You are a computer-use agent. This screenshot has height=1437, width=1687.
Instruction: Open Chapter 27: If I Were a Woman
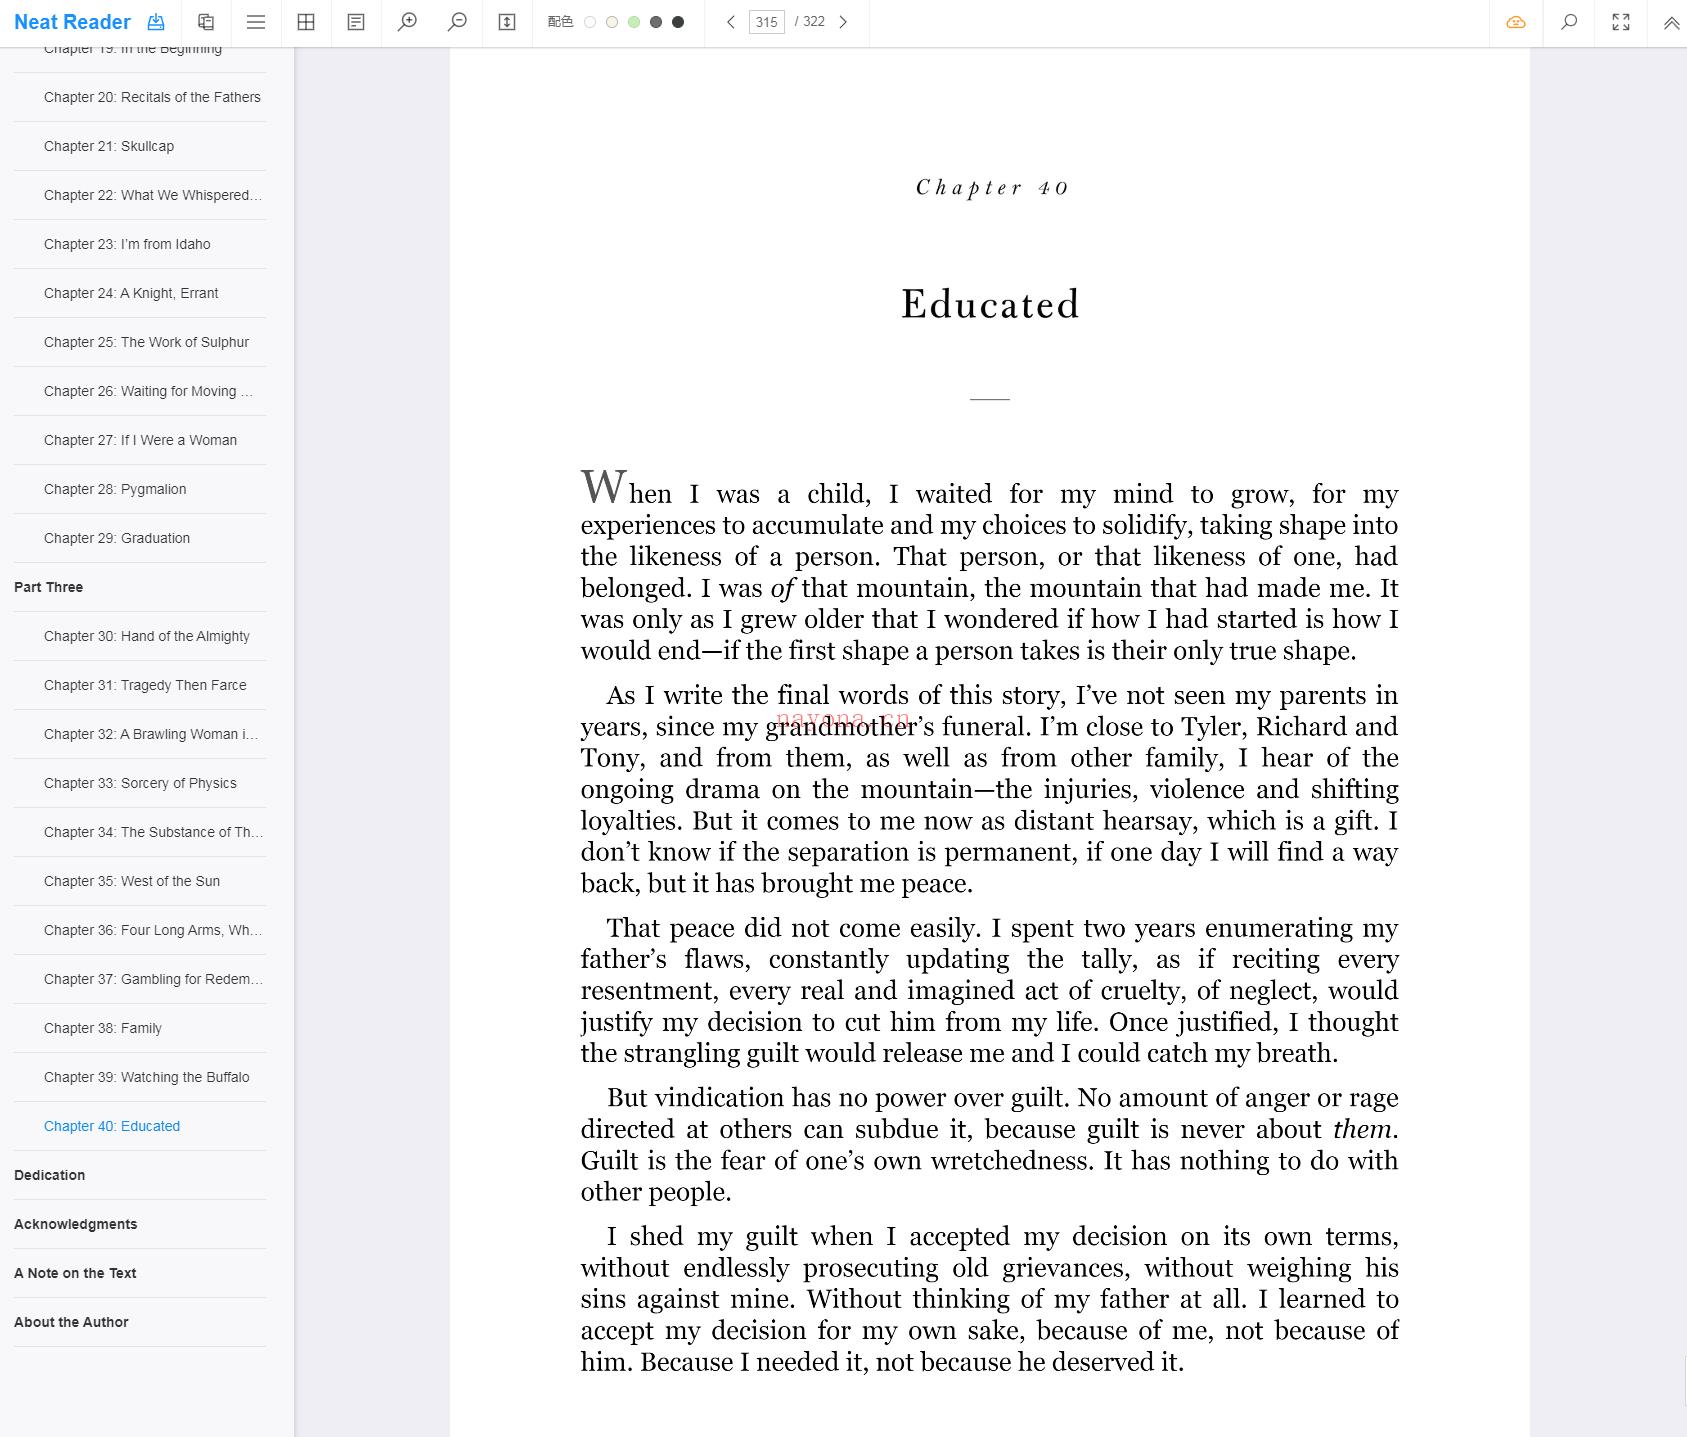[140, 440]
